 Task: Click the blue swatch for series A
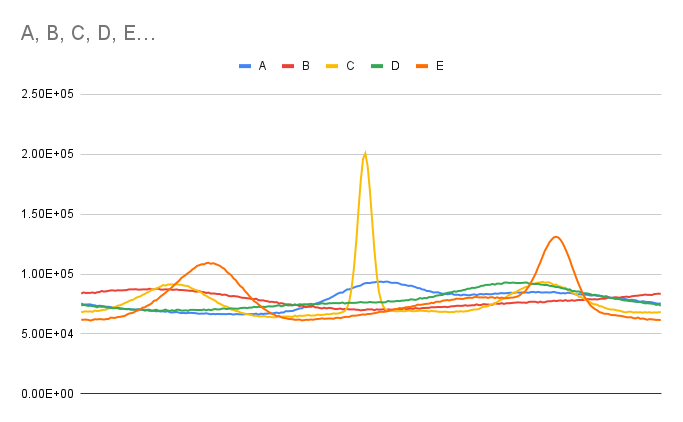tap(245, 66)
